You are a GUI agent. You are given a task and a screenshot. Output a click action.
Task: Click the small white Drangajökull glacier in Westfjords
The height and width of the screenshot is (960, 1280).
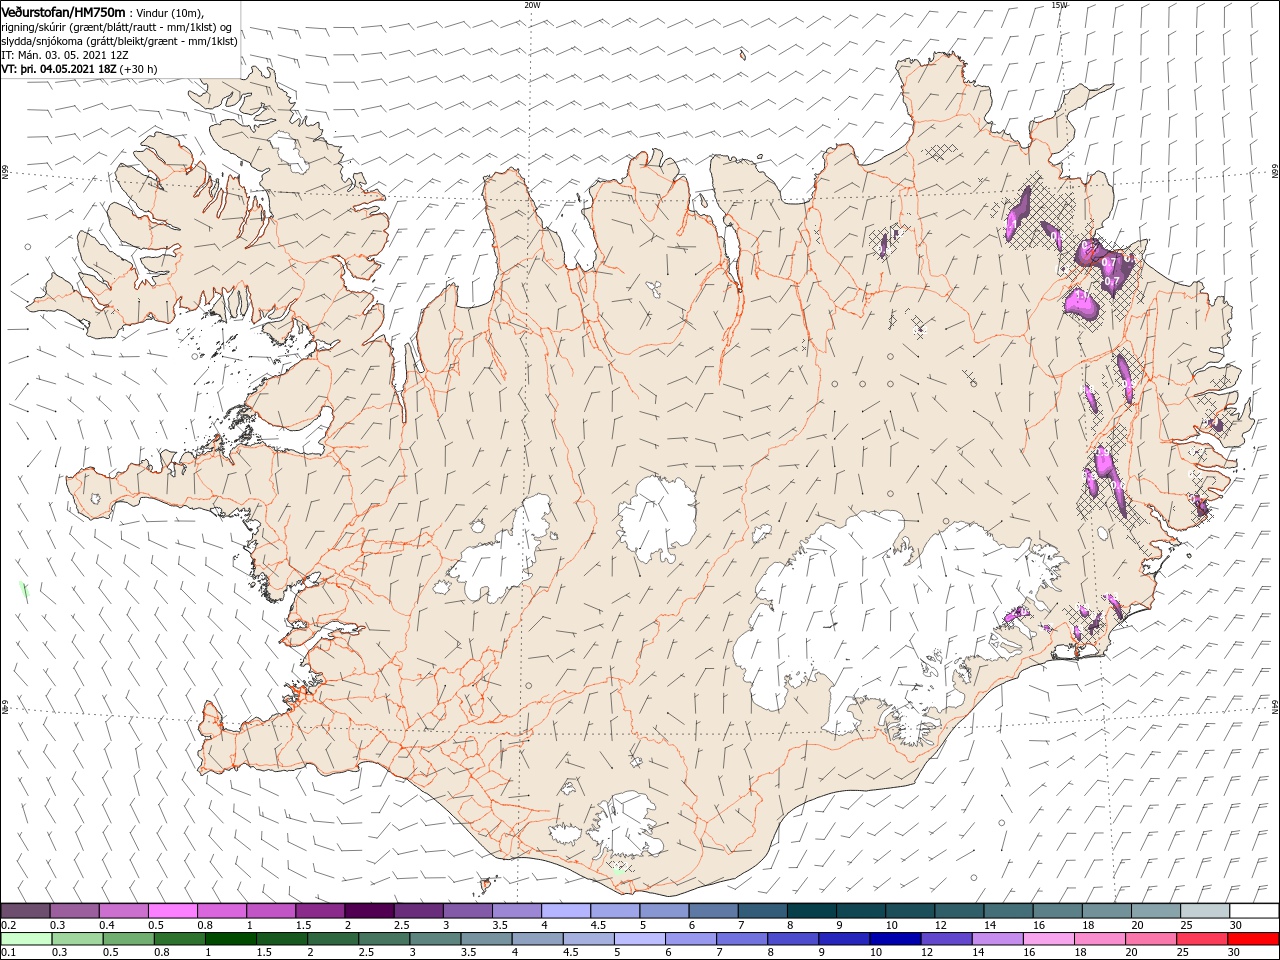[x=291, y=152]
